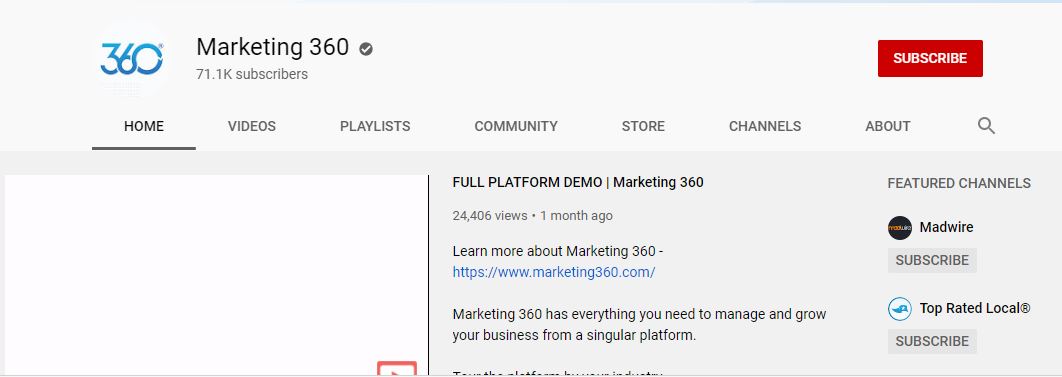The image size is (1062, 377).
Task: Click the Marketing 360 channel logo avatar
Action: 132,59
